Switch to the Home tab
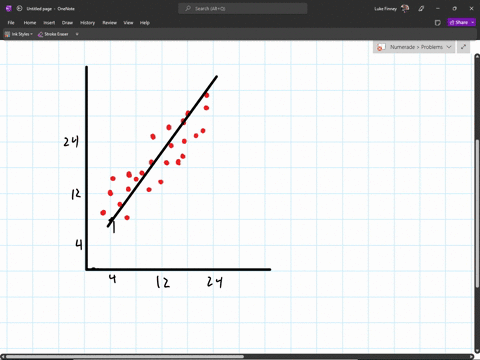This screenshot has width=480, height=360. coord(30,23)
